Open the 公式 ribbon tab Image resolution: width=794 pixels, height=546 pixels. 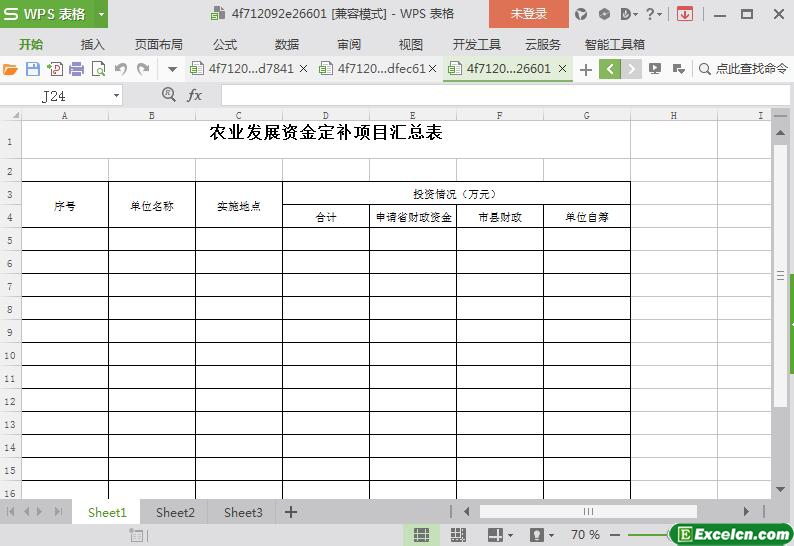point(225,45)
